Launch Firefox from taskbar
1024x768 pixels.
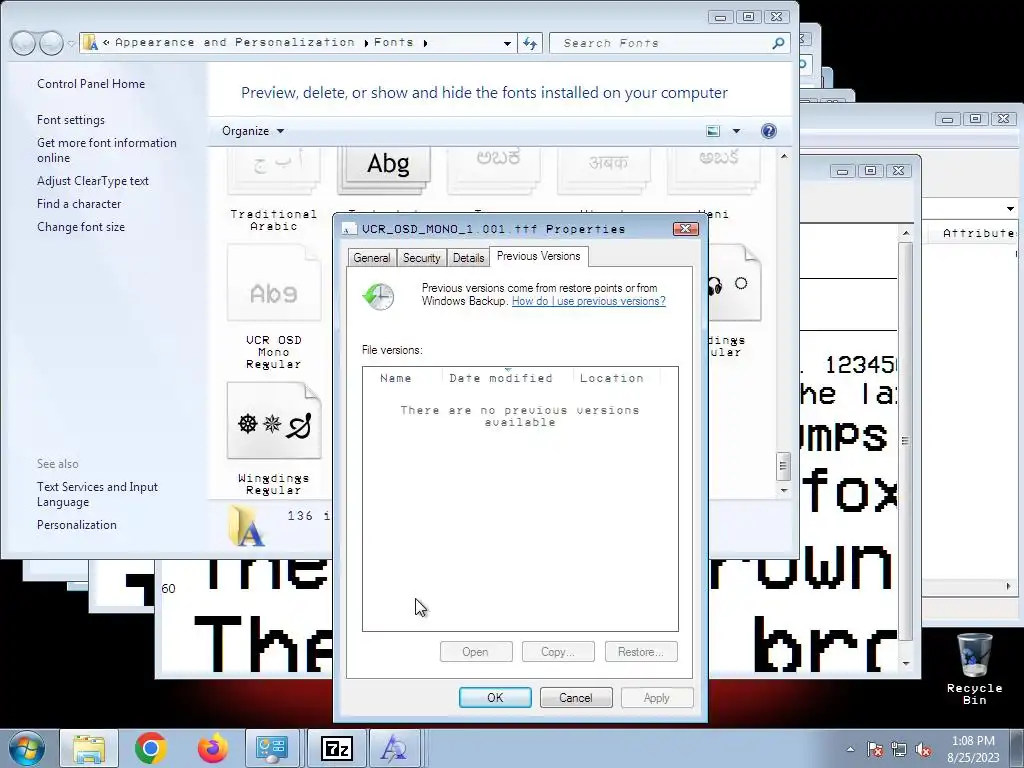(x=213, y=748)
